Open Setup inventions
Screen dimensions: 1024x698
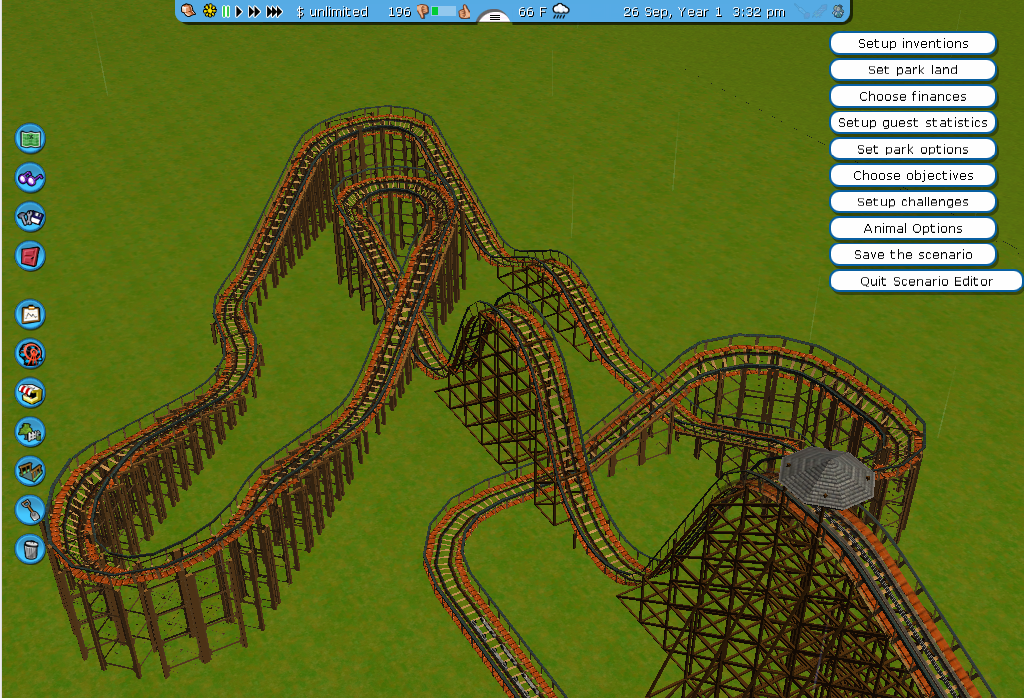[912, 43]
